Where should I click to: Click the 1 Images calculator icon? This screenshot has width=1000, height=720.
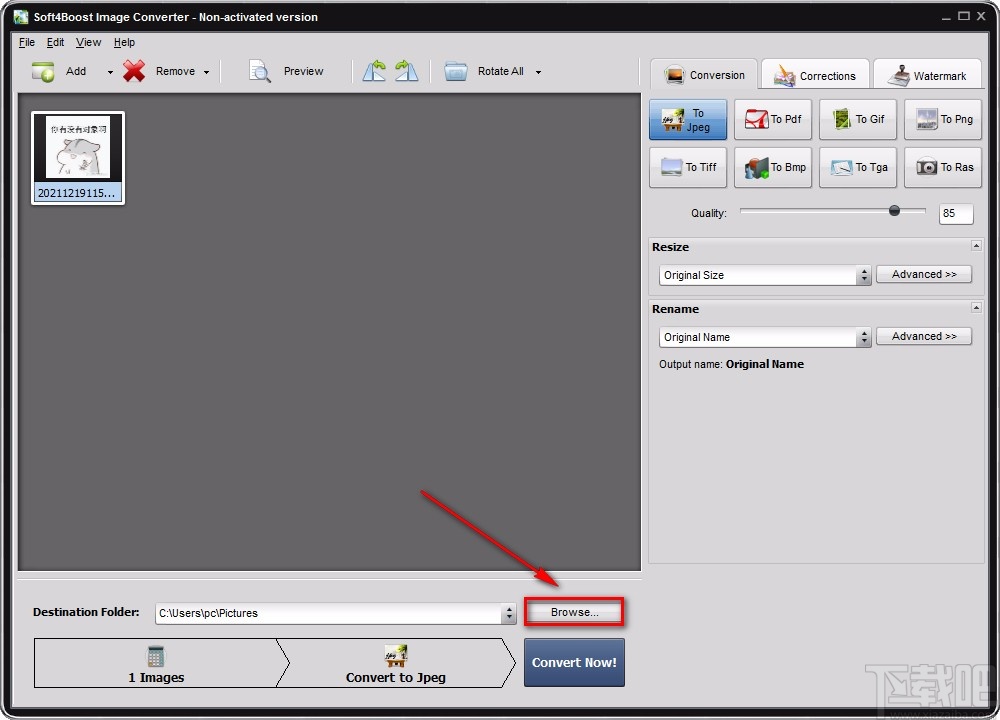pos(156,656)
